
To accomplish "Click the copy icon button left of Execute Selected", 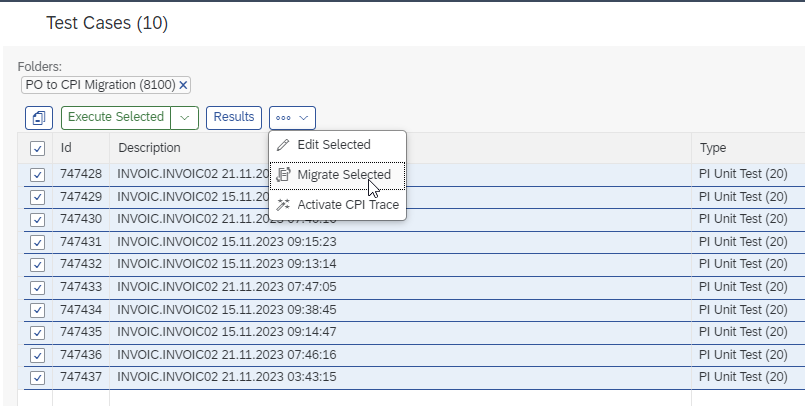I will coord(39,118).
